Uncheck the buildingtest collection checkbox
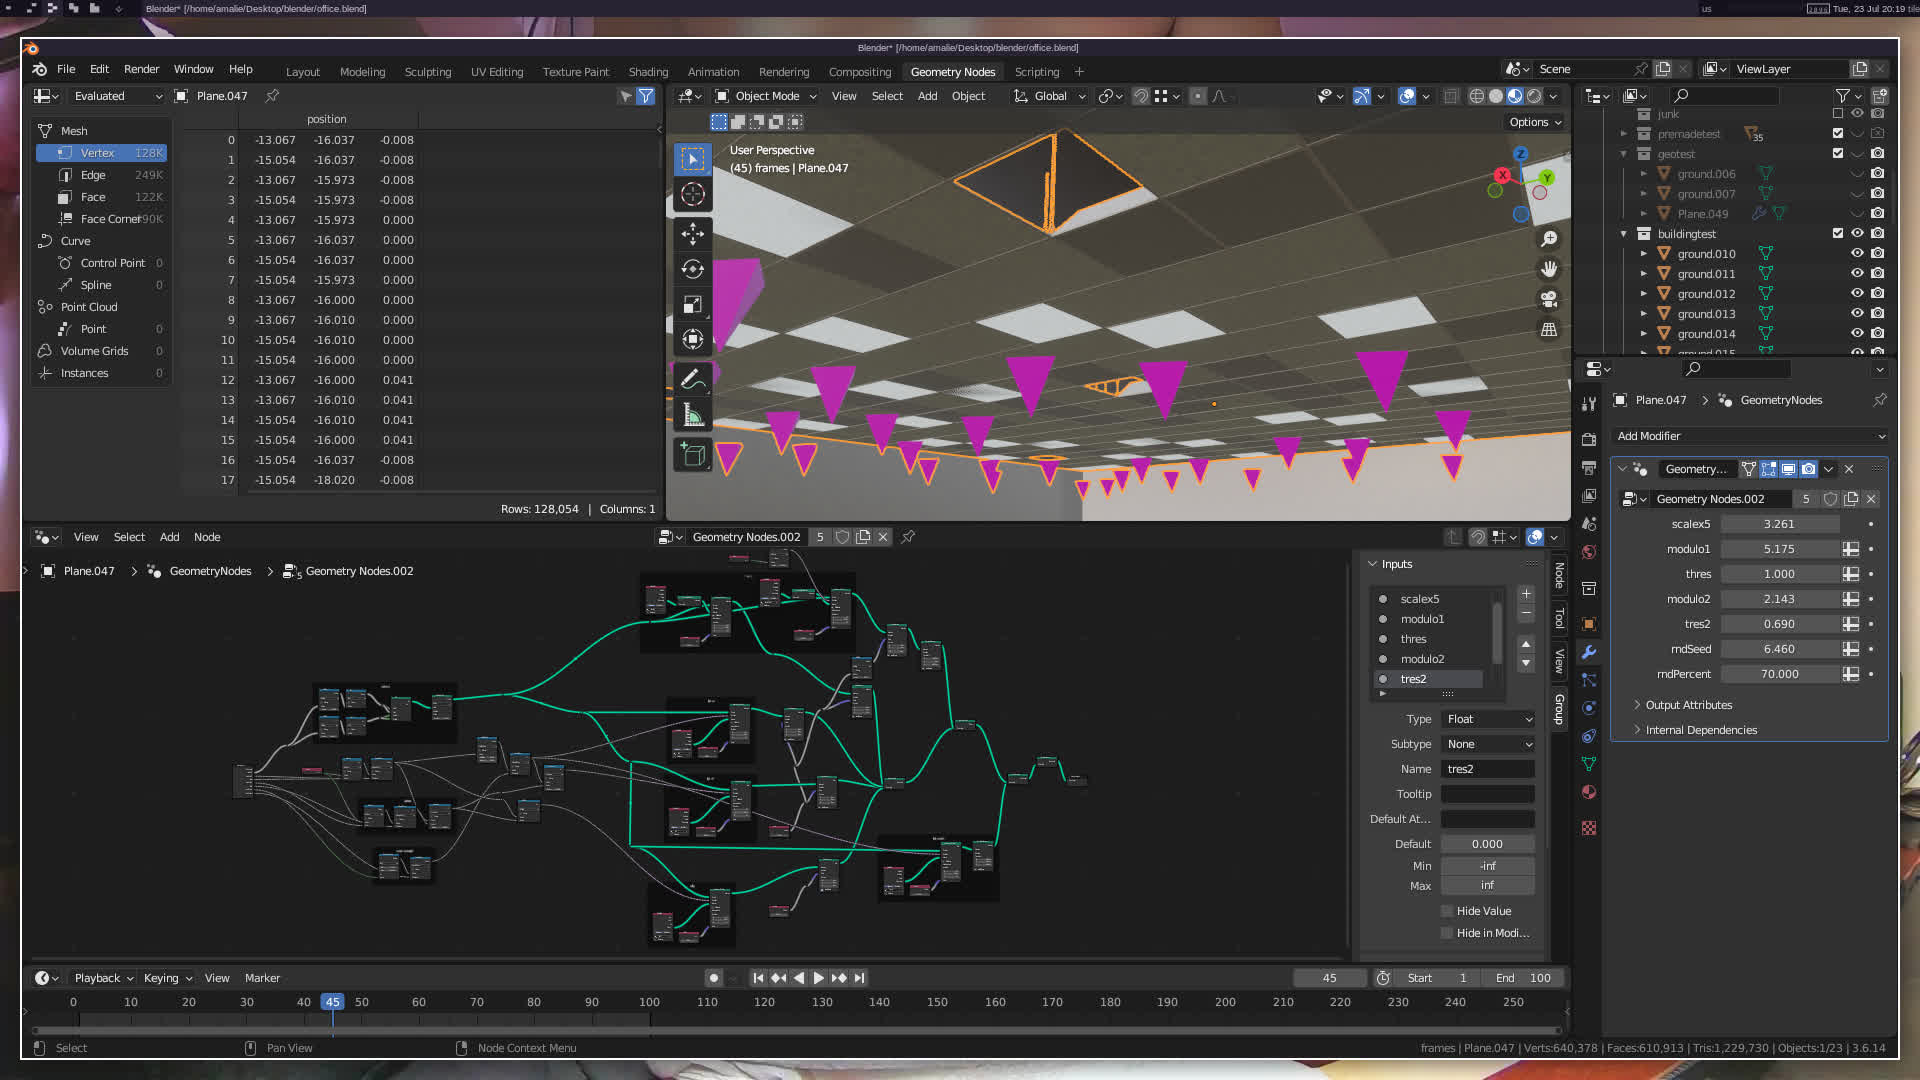The image size is (1920, 1080). tap(1838, 234)
